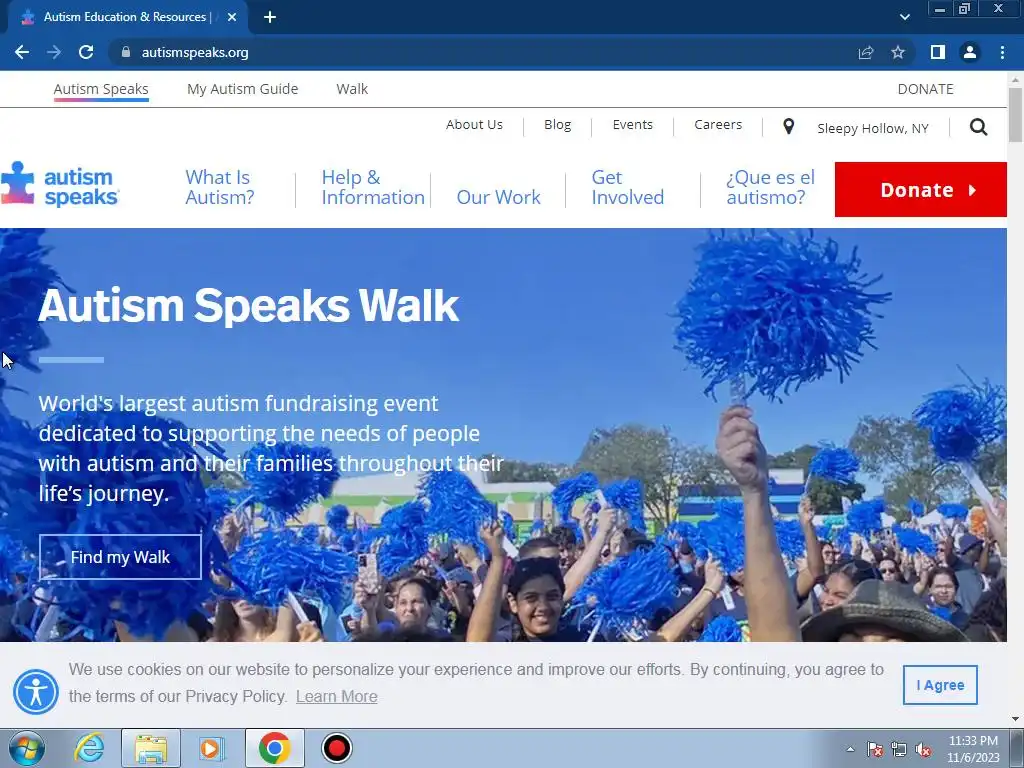1024x768 pixels.
Task: Open the Get Involved menu
Action: click(628, 187)
